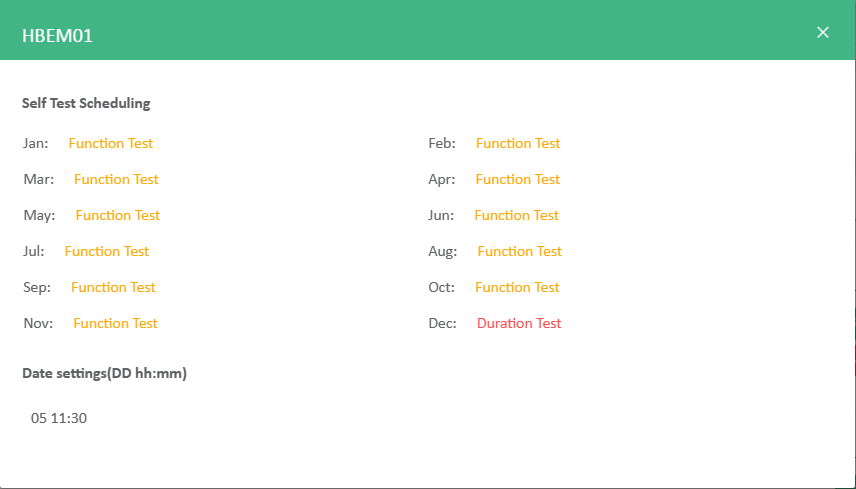Click the Date settings(DD hh:mm) heading
The image size is (856, 489).
[x=104, y=373]
